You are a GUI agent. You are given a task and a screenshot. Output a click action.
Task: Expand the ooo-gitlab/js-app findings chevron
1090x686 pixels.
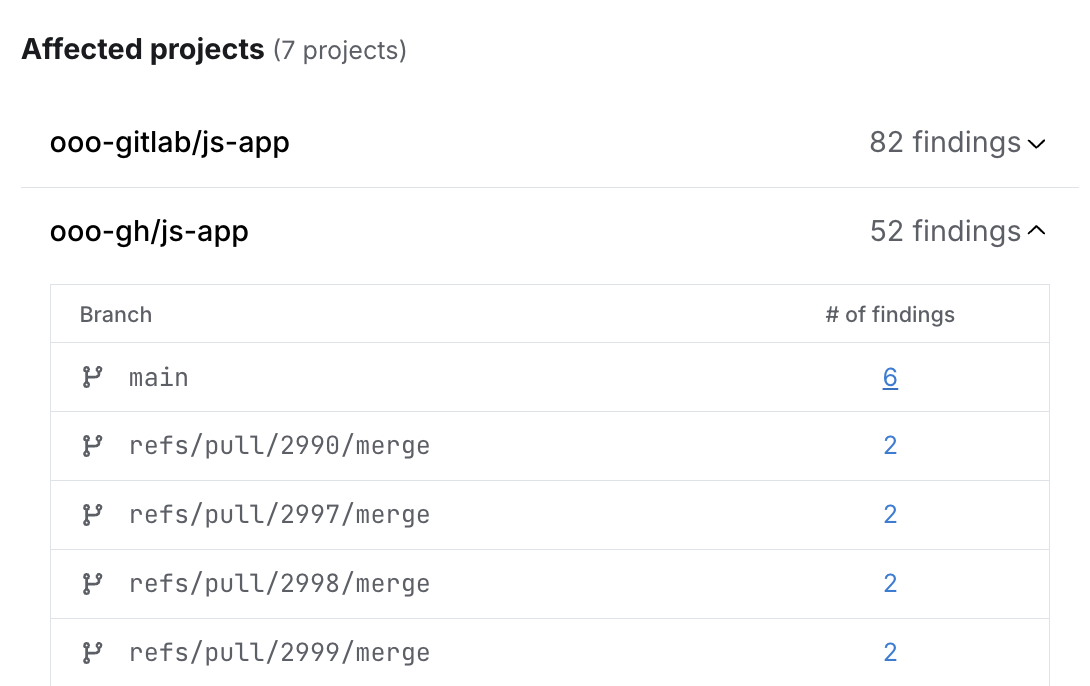pos(1036,144)
